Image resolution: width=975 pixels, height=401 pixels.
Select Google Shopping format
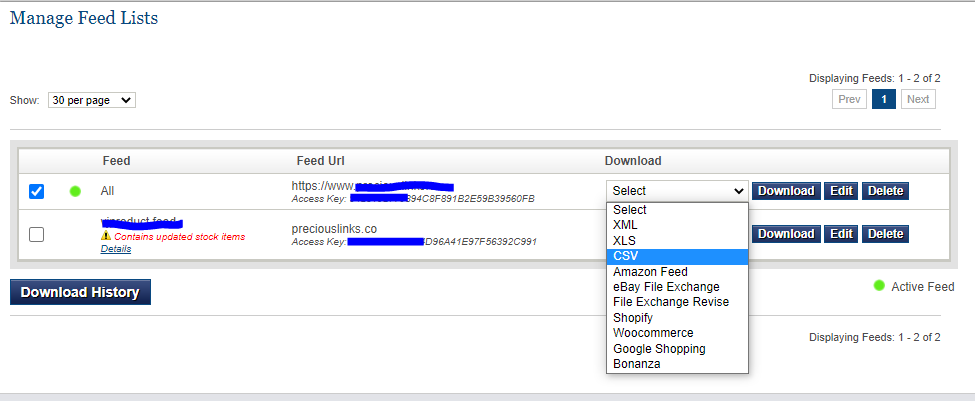coord(659,348)
